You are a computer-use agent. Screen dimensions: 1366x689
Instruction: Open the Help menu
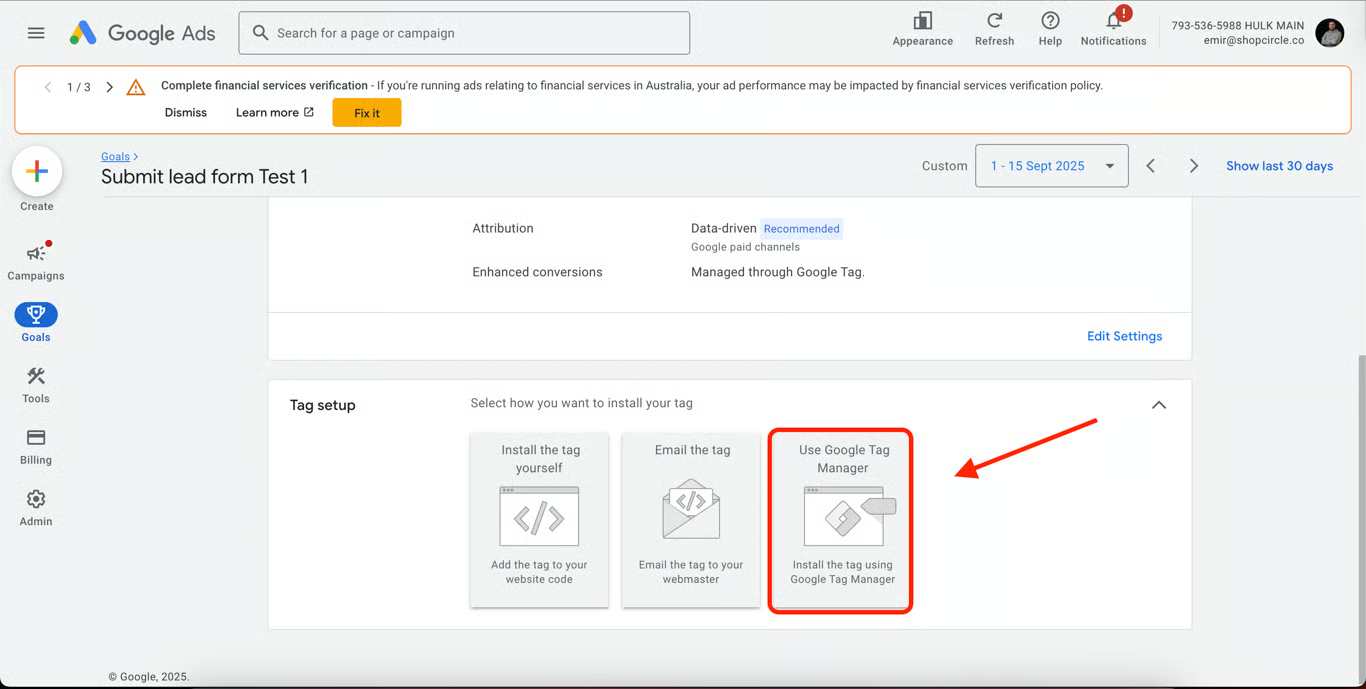tap(1050, 29)
